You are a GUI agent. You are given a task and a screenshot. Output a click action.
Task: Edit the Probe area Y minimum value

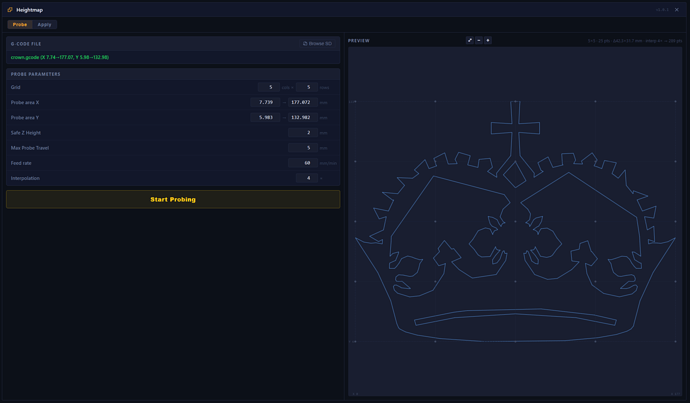[x=265, y=117]
